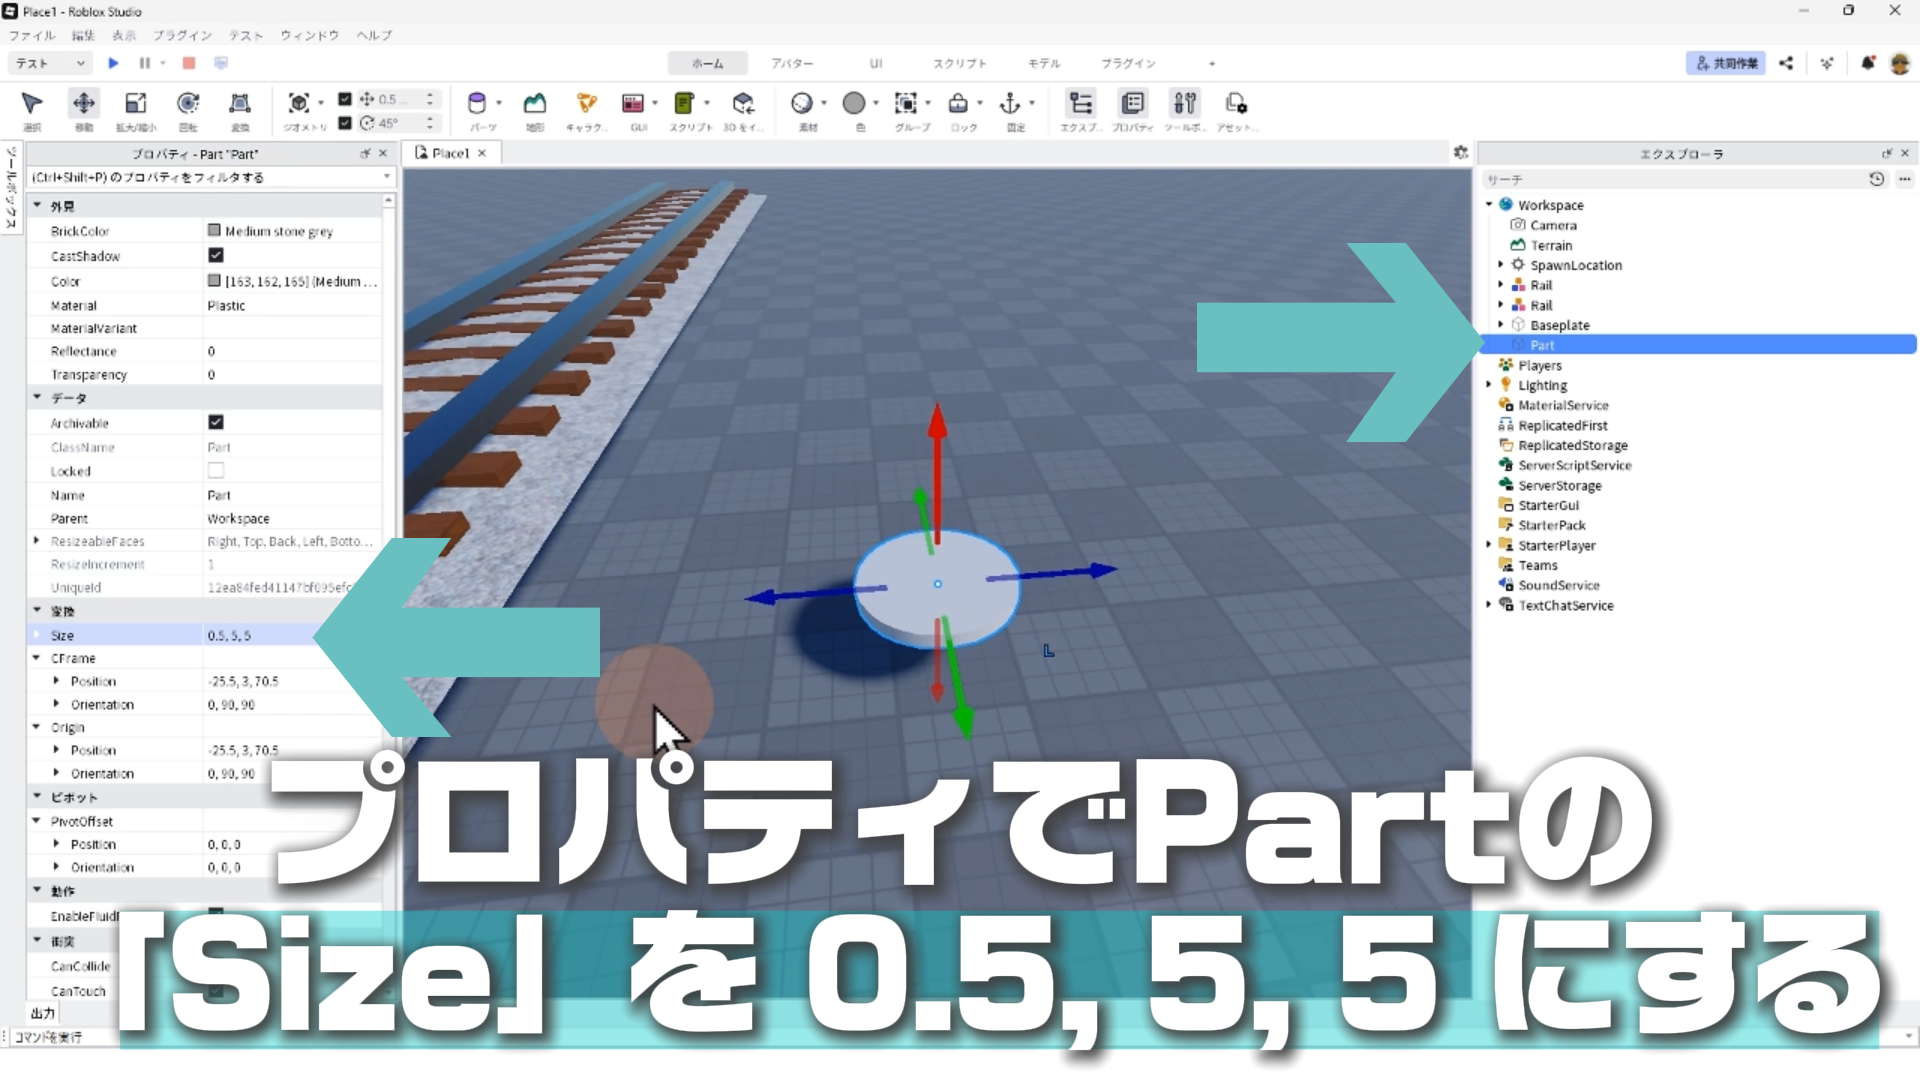The width and height of the screenshot is (1920, 1080).
Task: Click the Insert Part icon
Action: coord(477,104)
